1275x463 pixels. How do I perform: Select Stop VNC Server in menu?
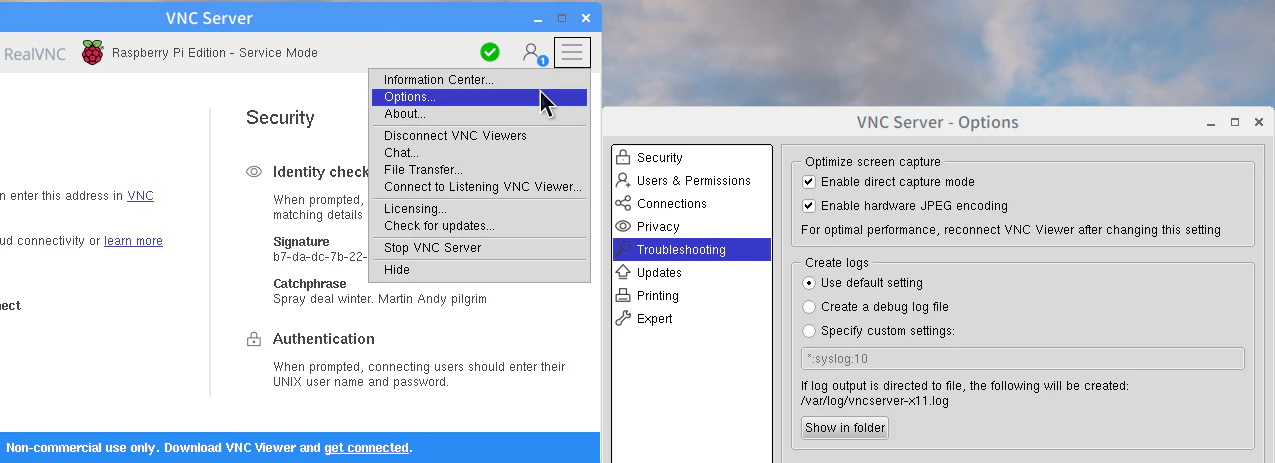coord(479,248)
